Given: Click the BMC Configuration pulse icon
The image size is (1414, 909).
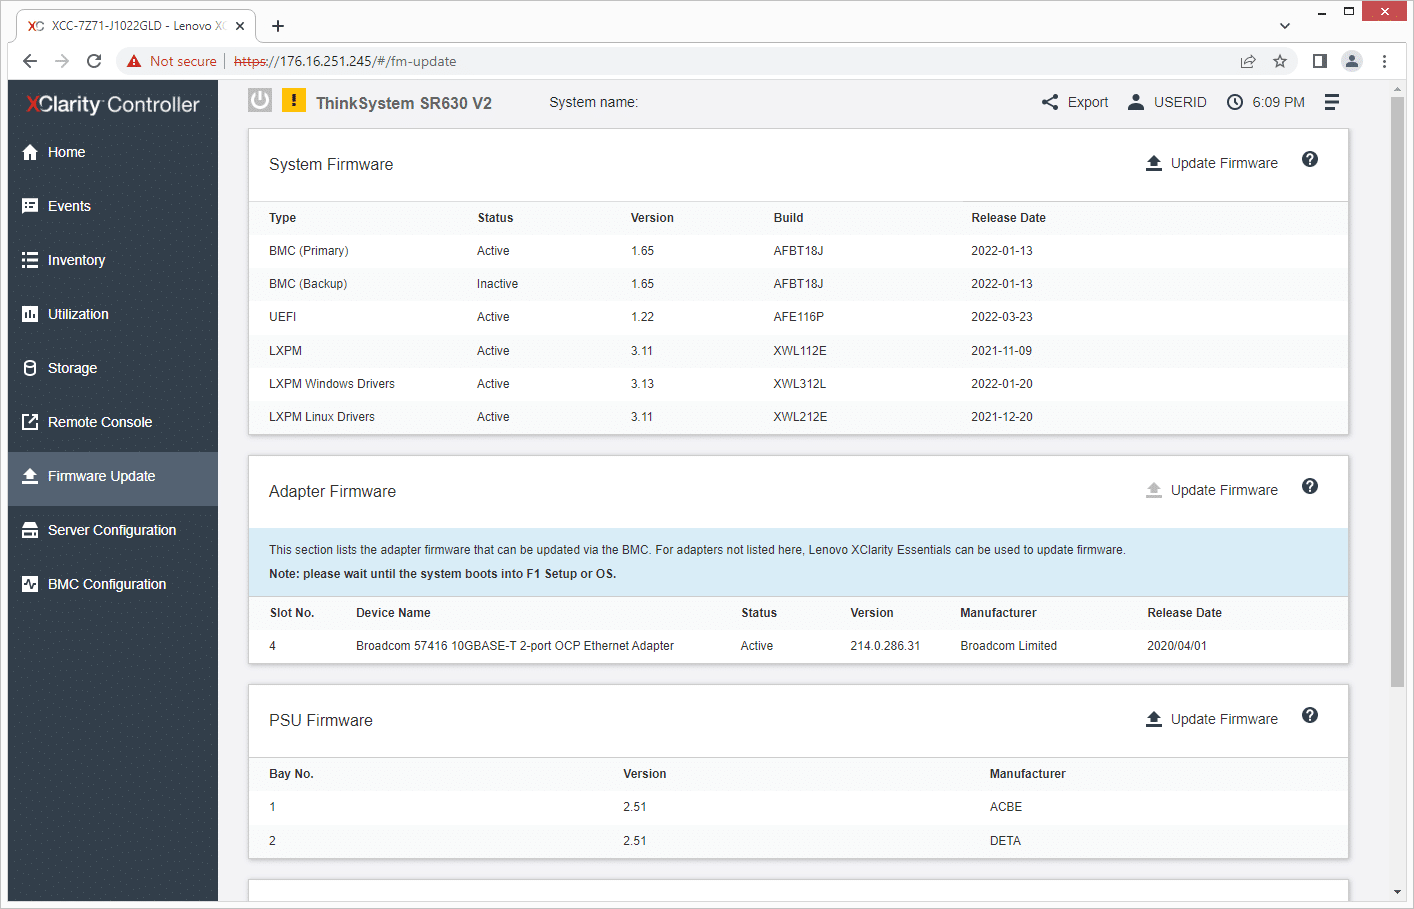Looking at the screenshot, I should point(30,584).
